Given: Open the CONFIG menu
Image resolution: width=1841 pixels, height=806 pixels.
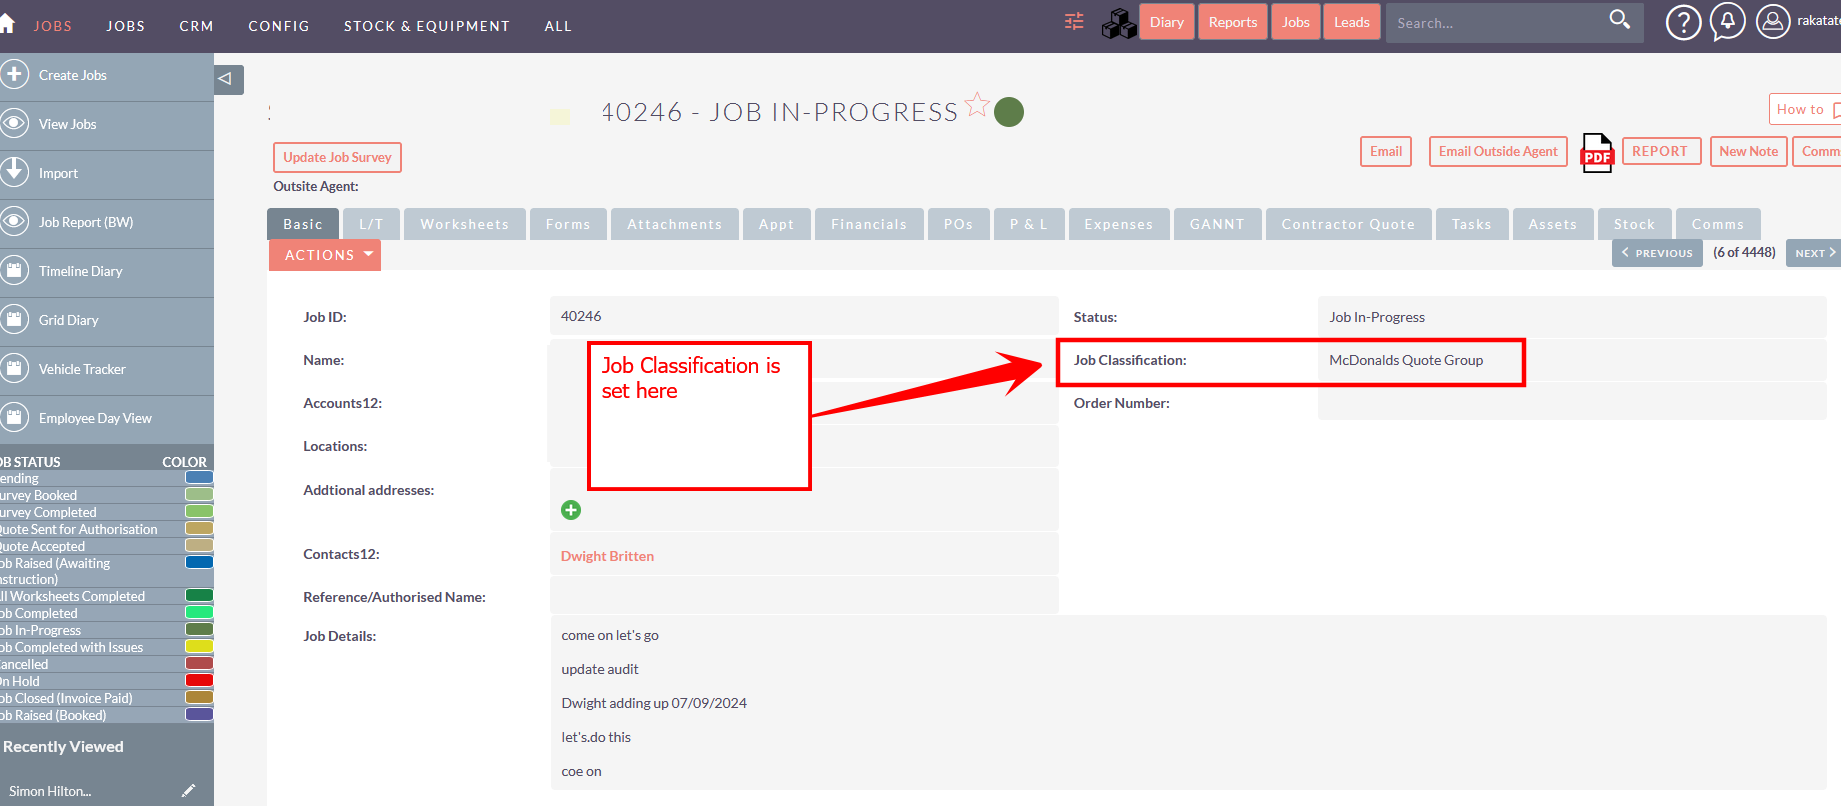Looking at the screenshot, I should [279, 26].
